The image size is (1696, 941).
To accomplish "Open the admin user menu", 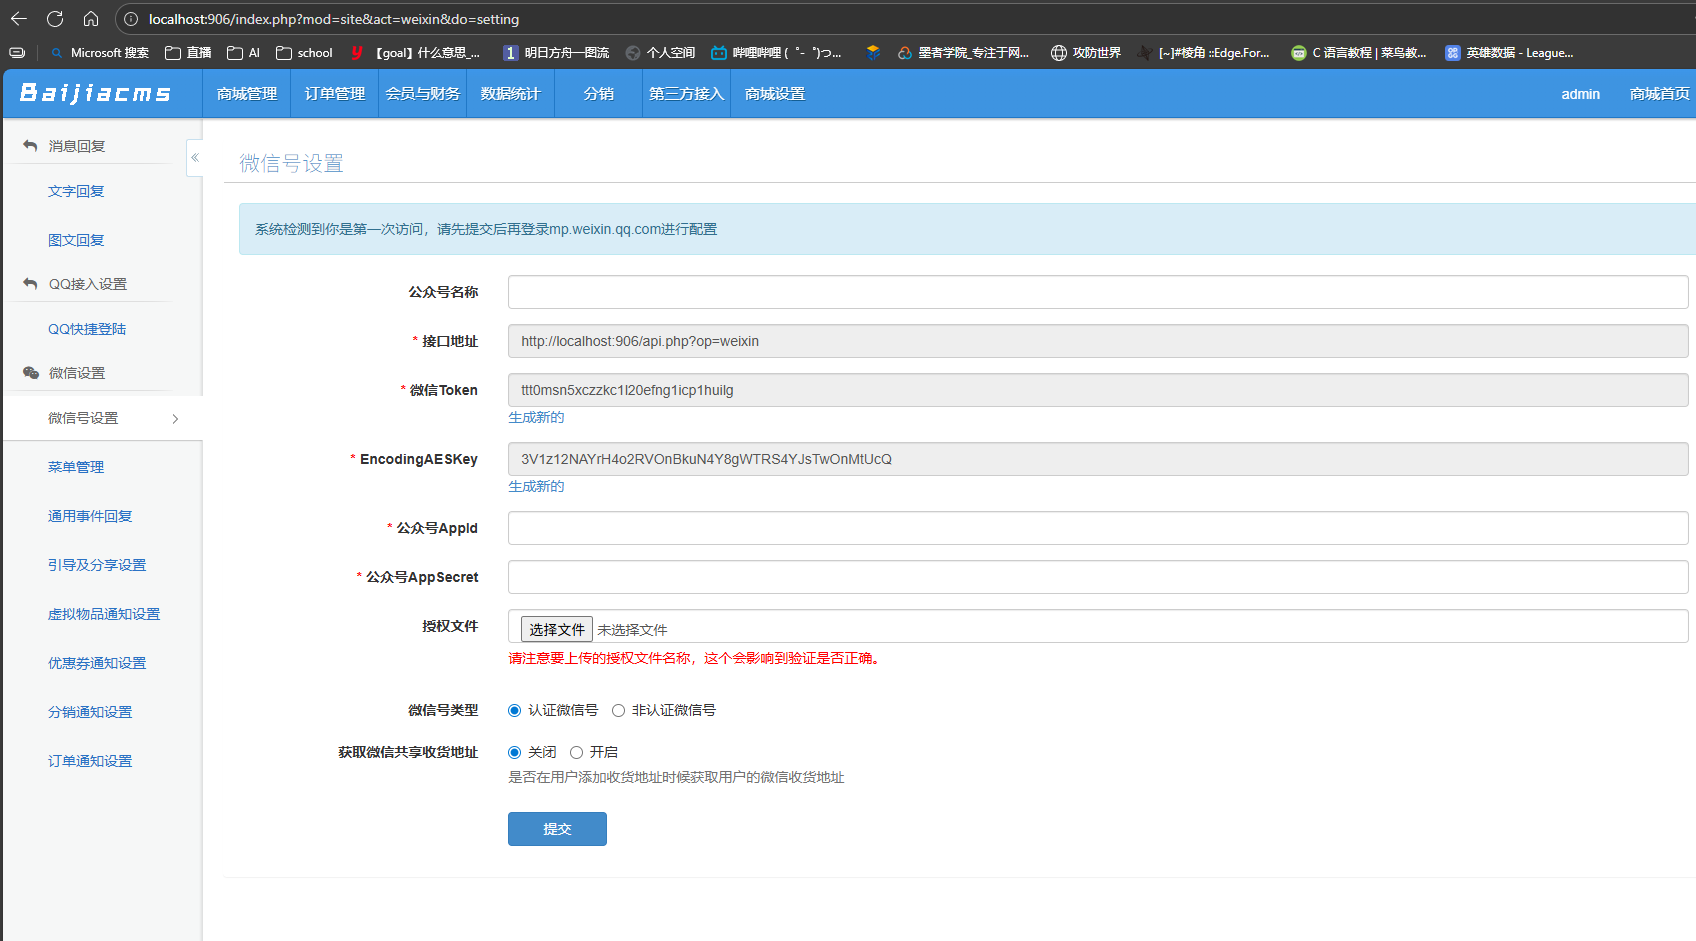I will [x=1580, y=94].
